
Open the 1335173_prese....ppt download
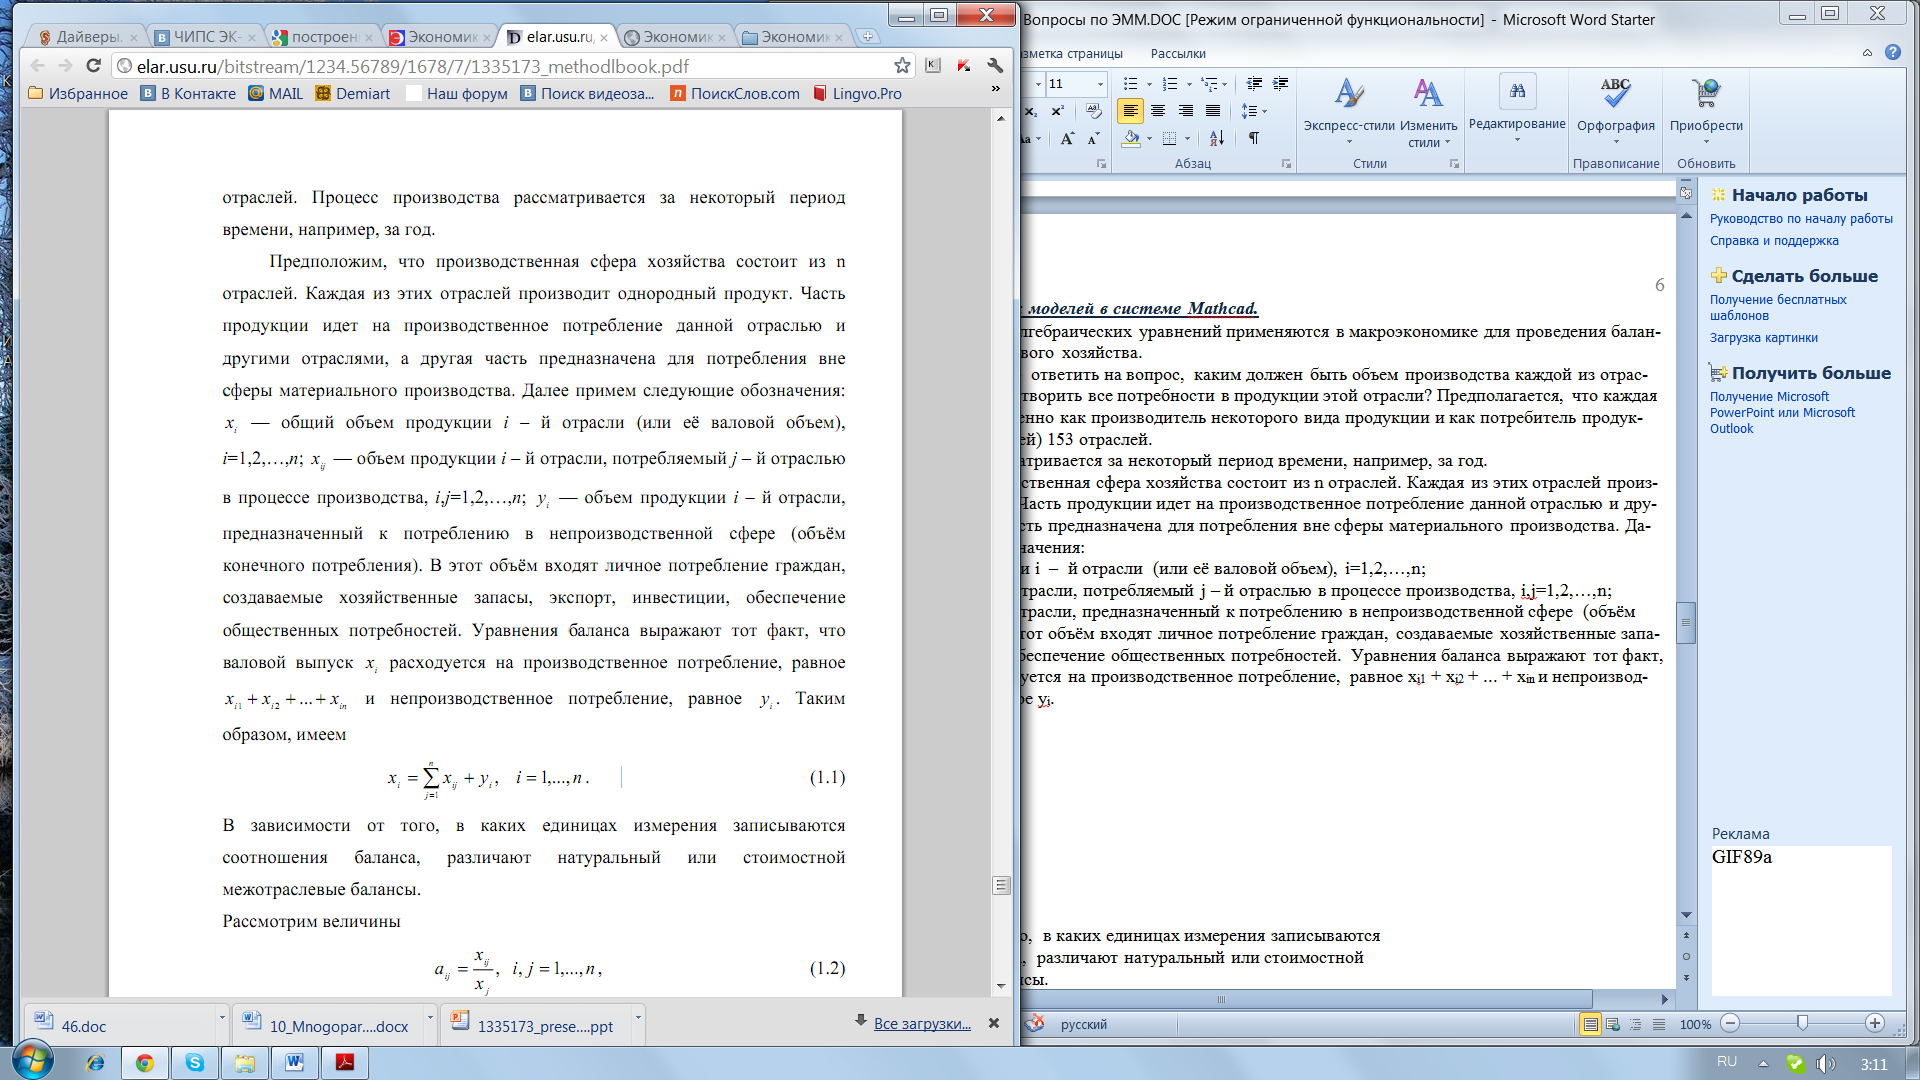tap(534, 1024)
